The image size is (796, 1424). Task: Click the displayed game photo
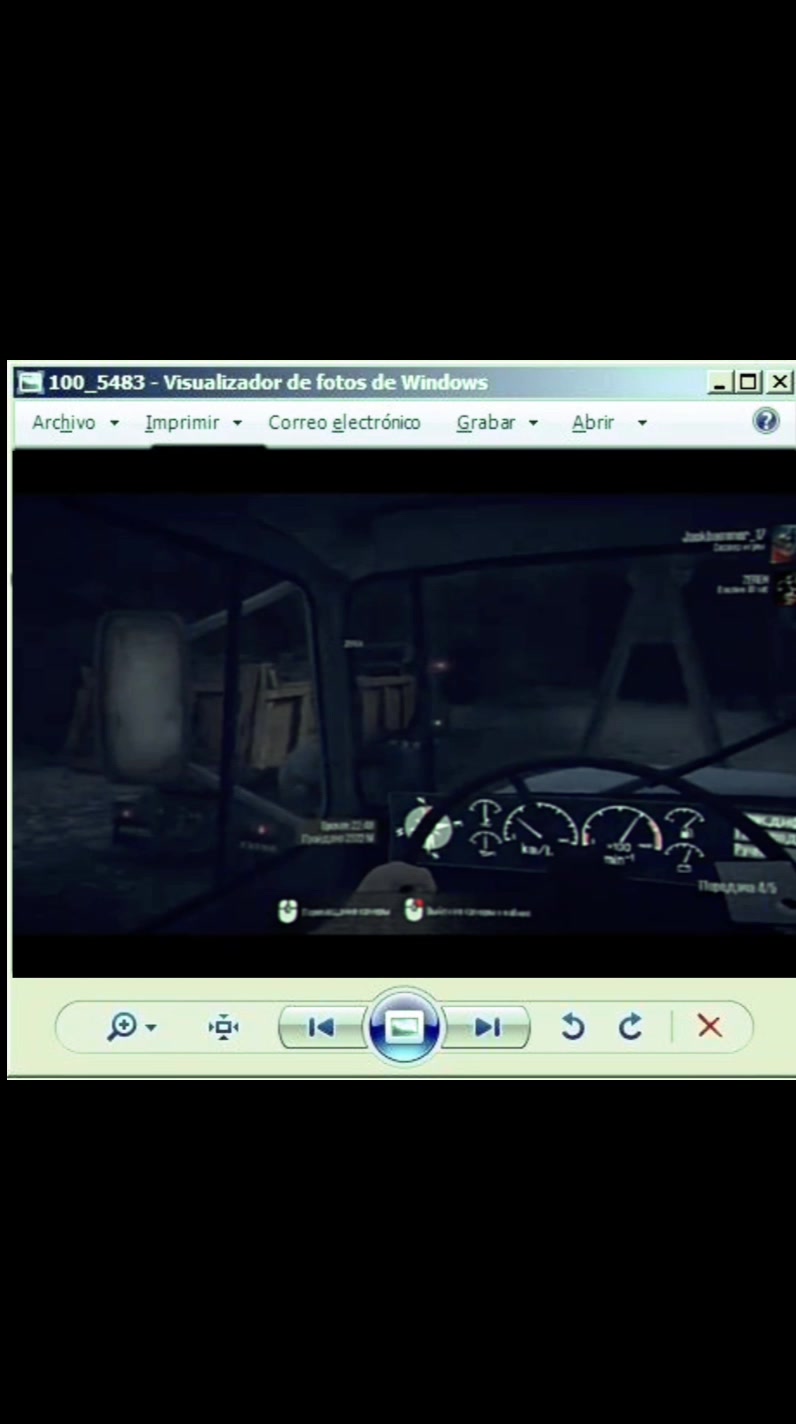404,713
